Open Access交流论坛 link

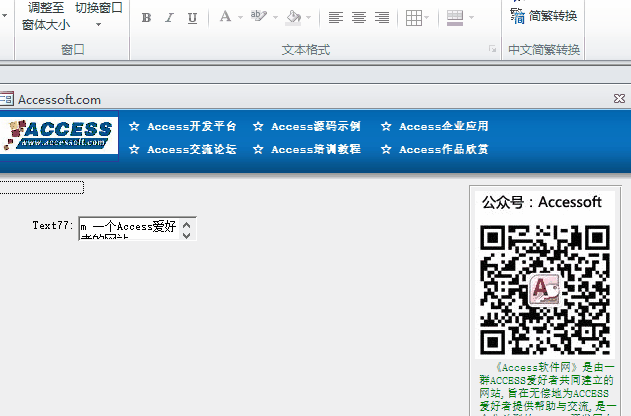coord(192,149)
